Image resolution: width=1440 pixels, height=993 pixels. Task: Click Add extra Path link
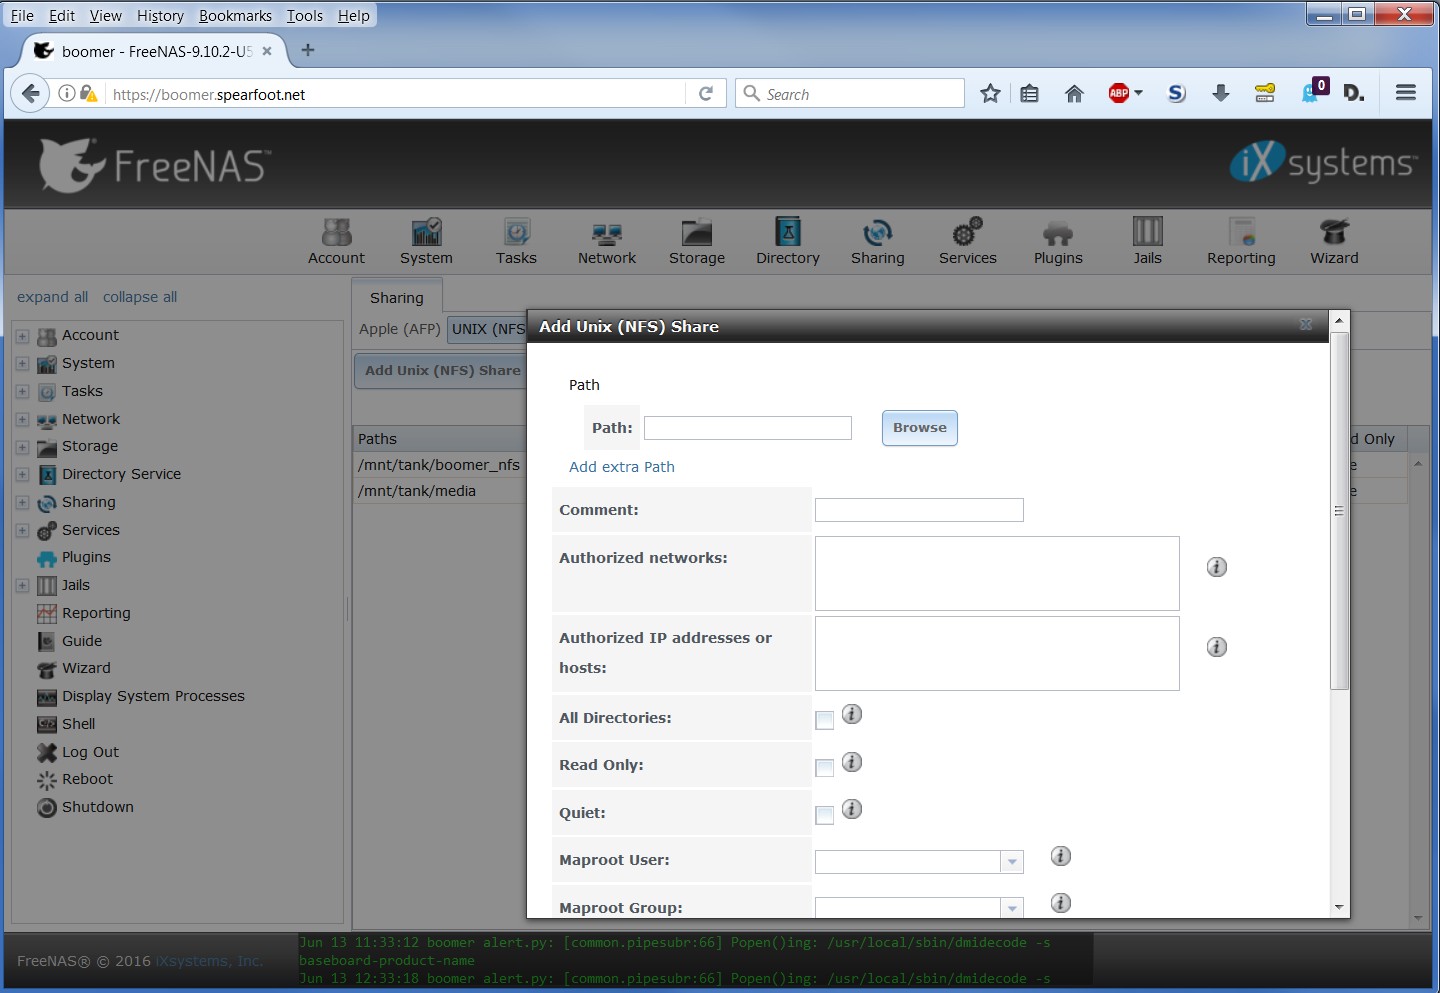coord(622,467)
